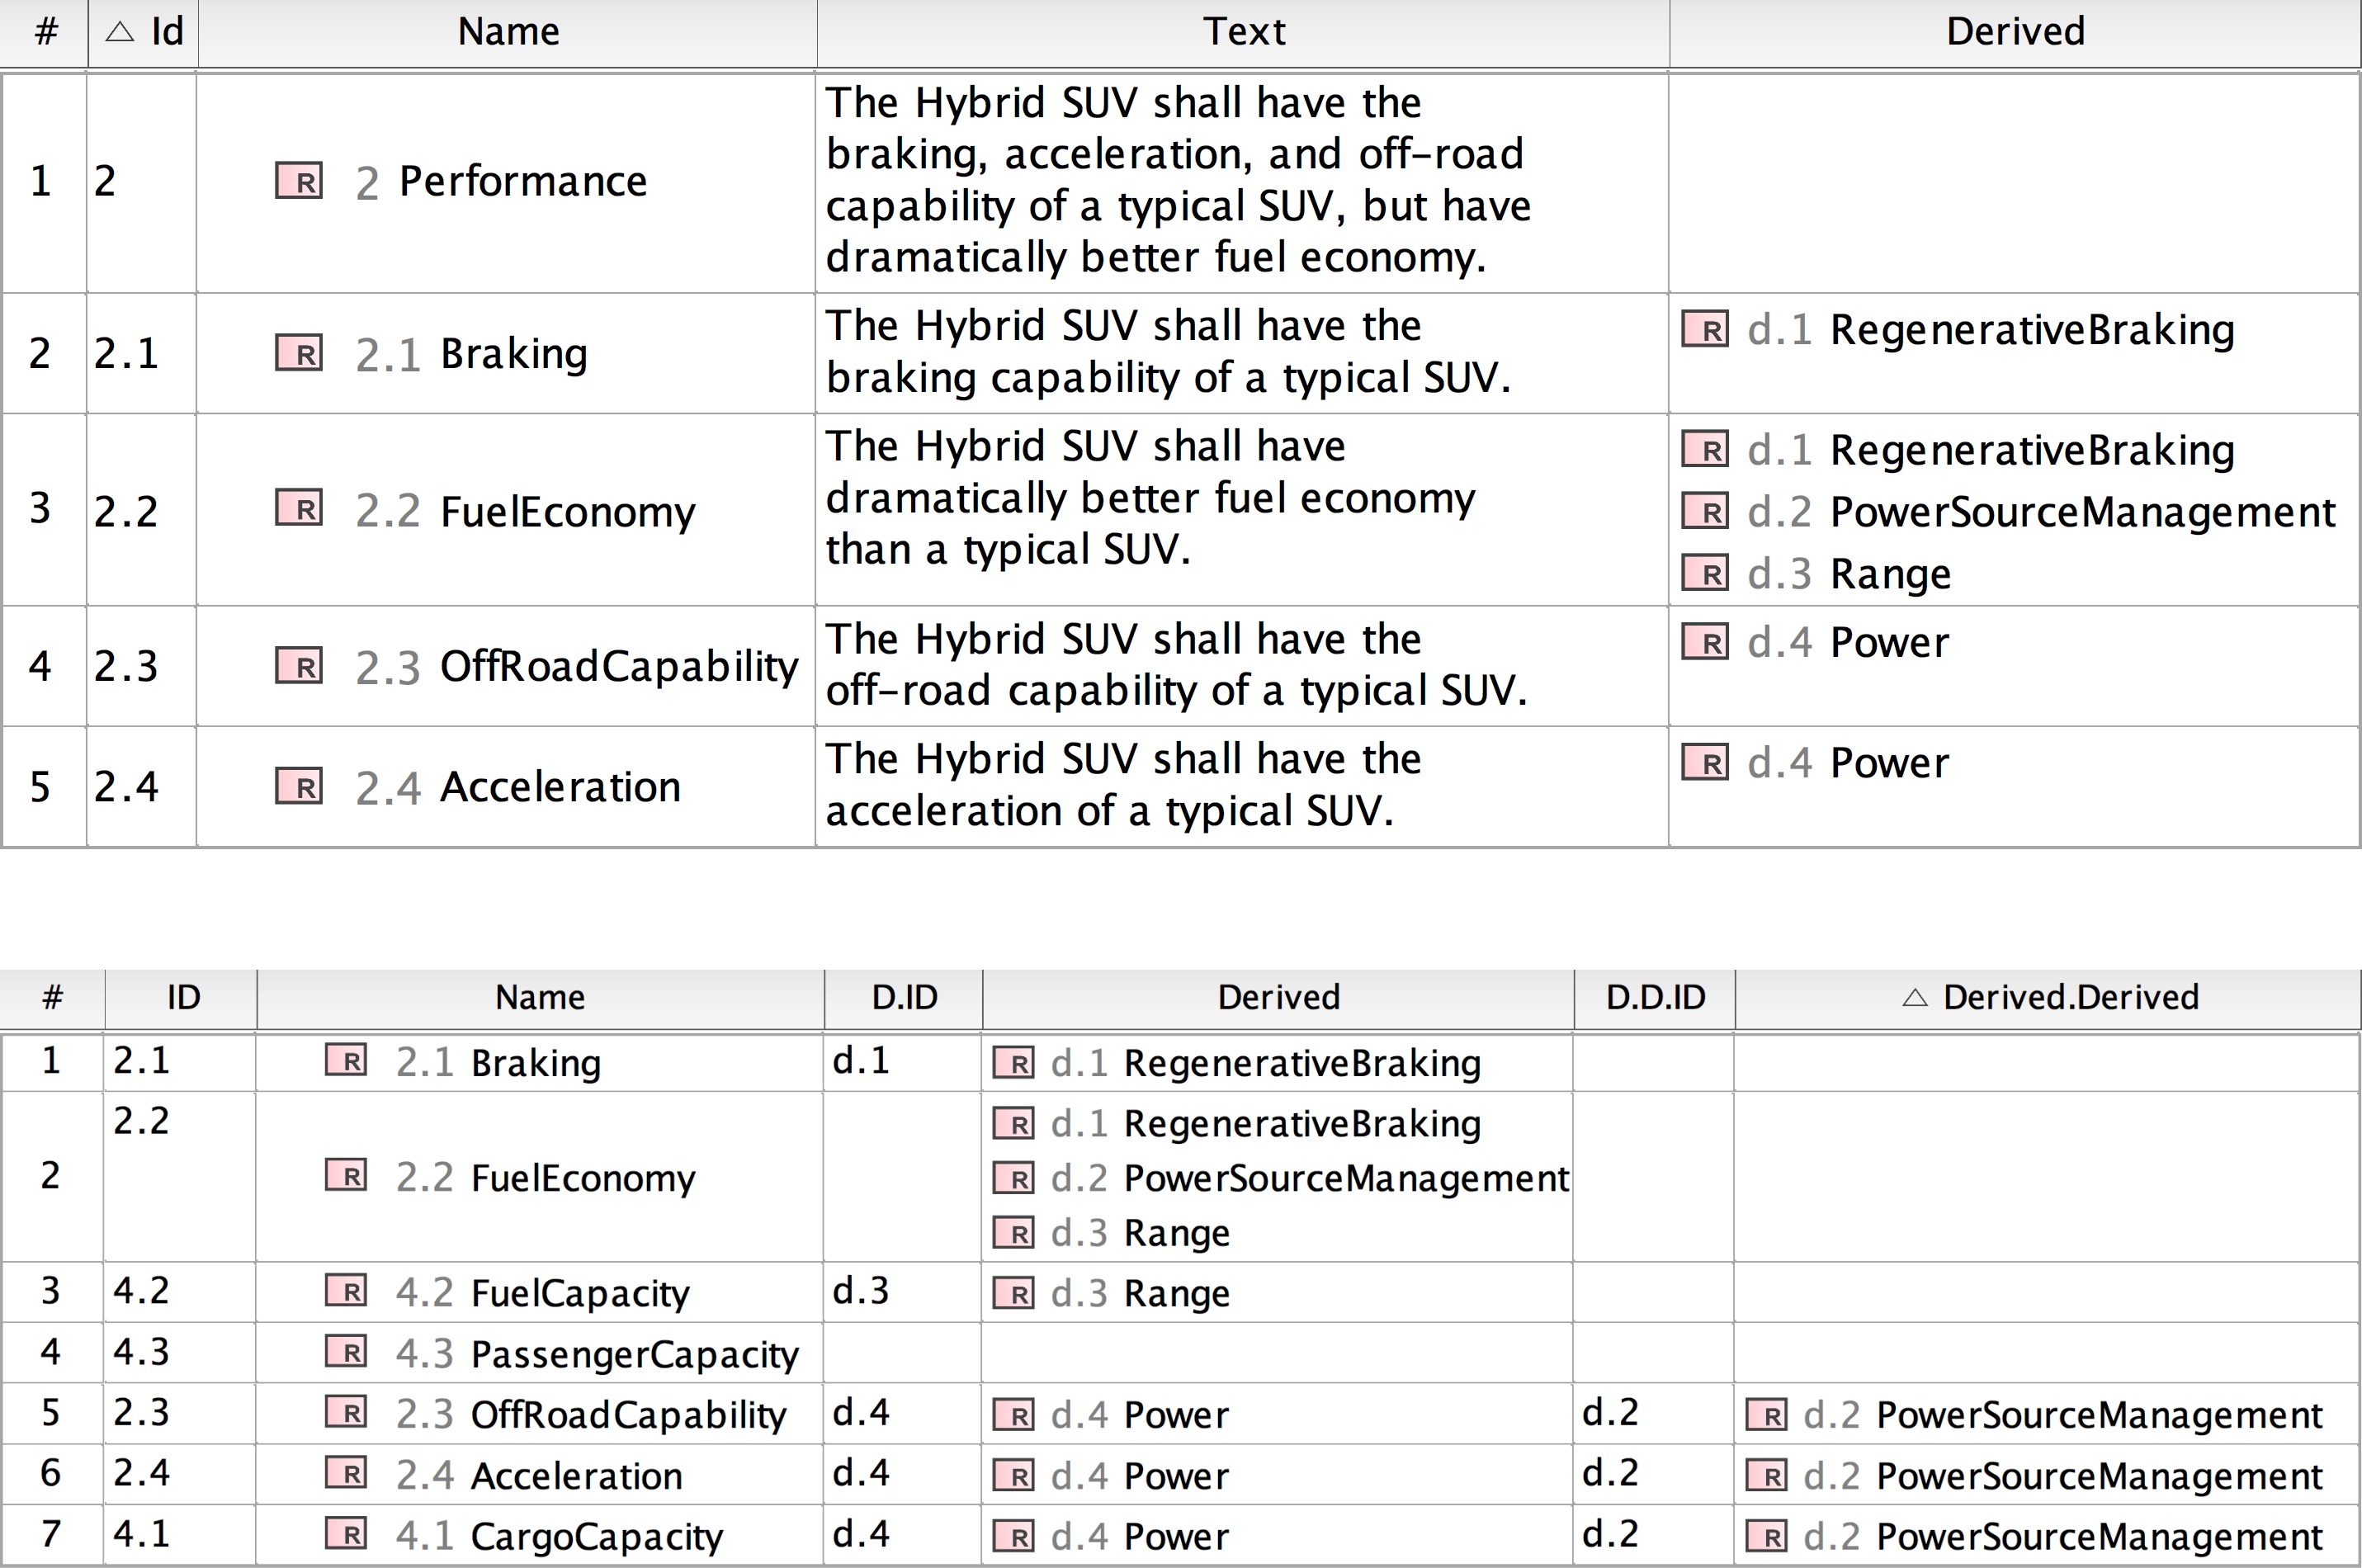Click requirement icon beside 2.3 OffRoadCapability in top table
This screenshot has height=1568, width=2362.
coord(298,666)
